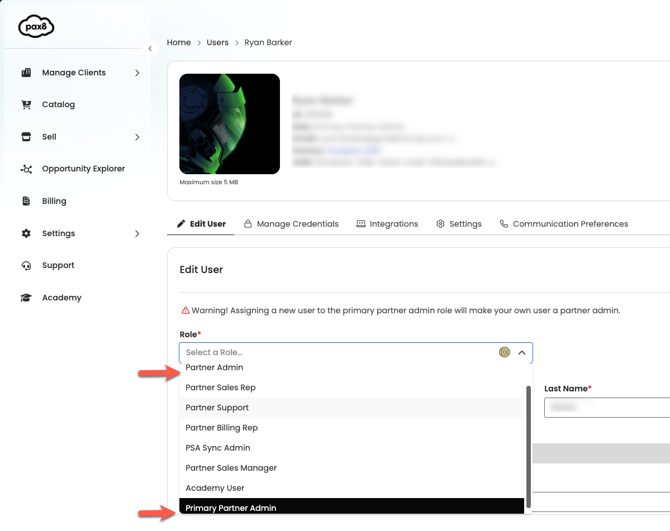Click the Pax8 cloud logo

point(36,27)
